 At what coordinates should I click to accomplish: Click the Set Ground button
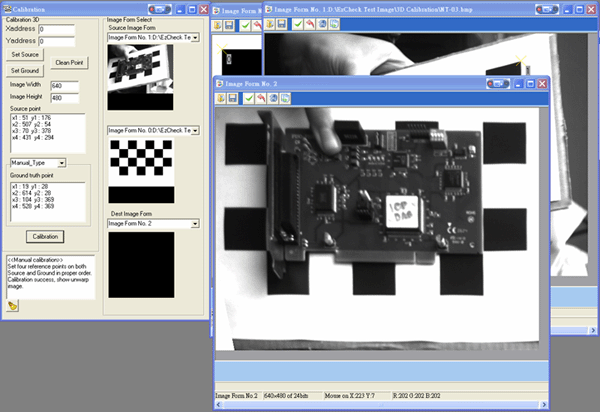point(25,70)
